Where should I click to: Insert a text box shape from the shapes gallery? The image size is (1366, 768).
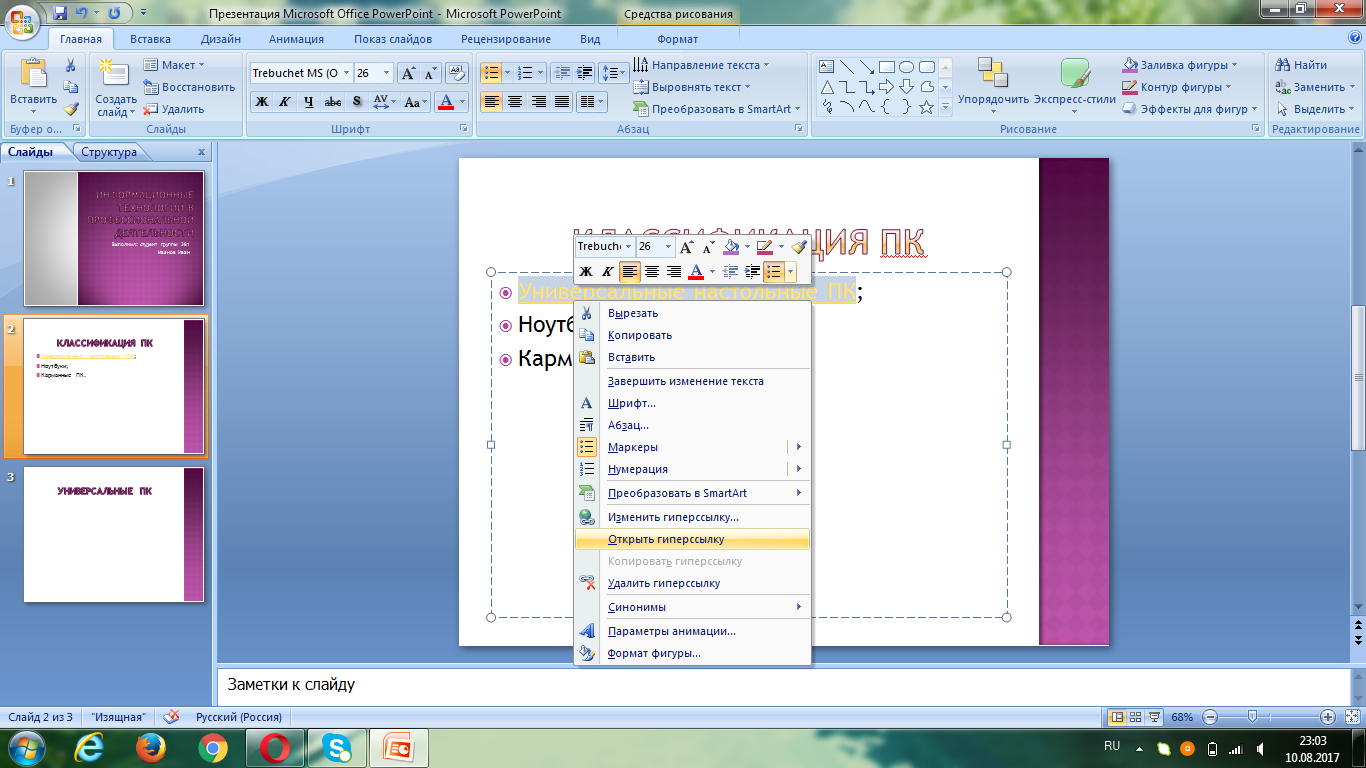[827, 67]
